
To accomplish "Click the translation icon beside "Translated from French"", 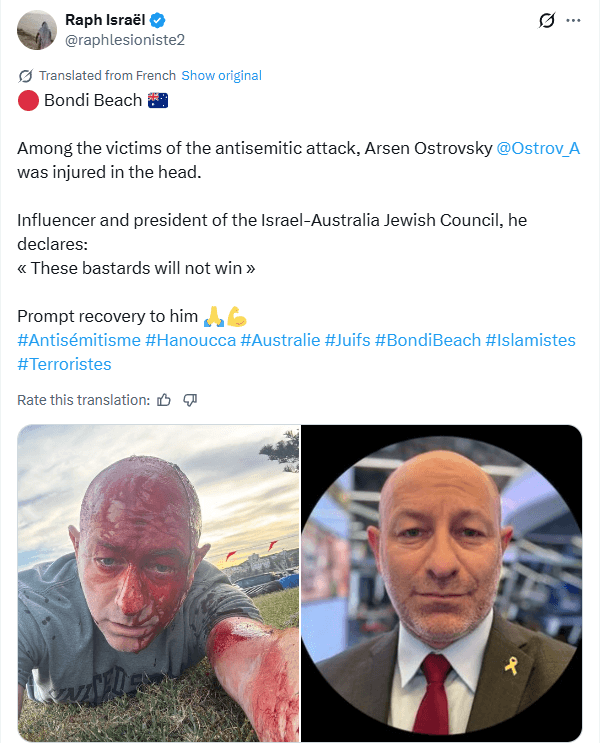I will click(26, 76).
